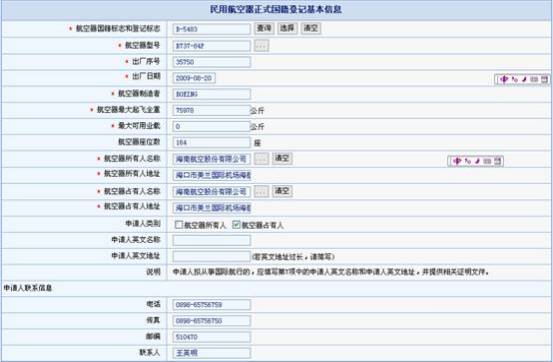Click 清空 button beside 航空器占有人名称
Viewport: 553px width, 362px height.
point(282,191)
